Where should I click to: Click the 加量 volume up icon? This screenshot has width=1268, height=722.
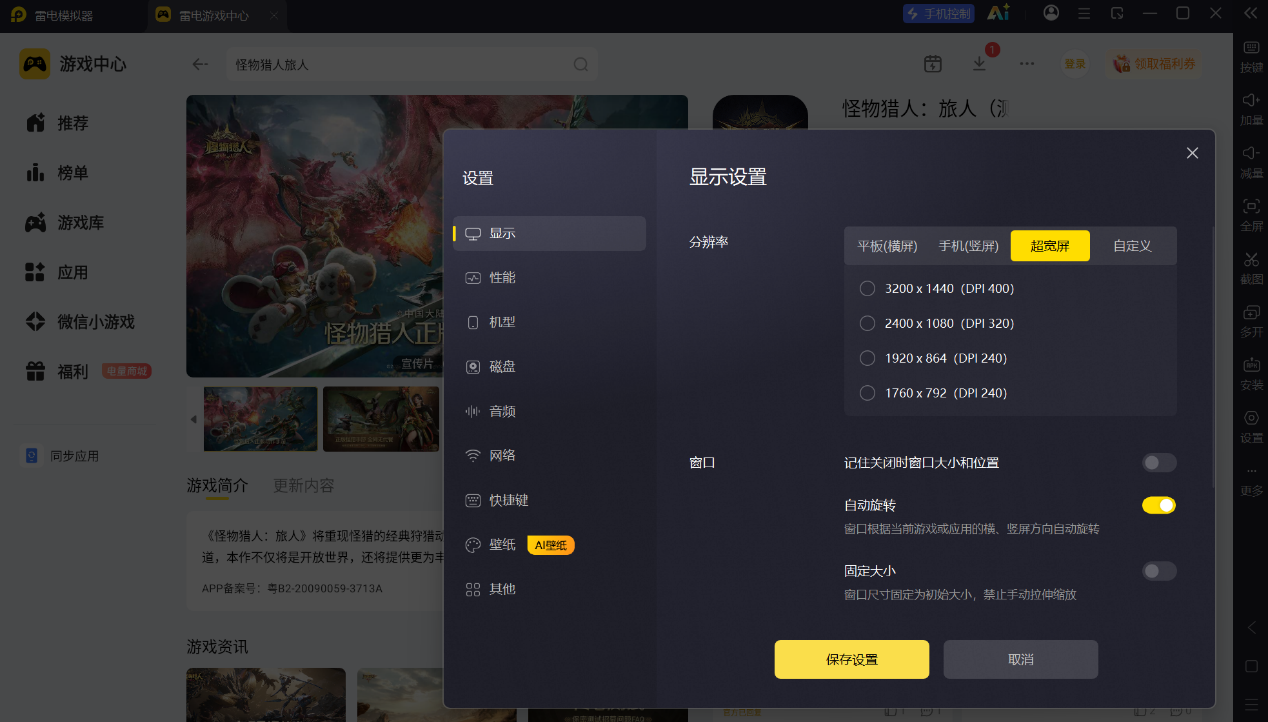tap(1251, 100)
